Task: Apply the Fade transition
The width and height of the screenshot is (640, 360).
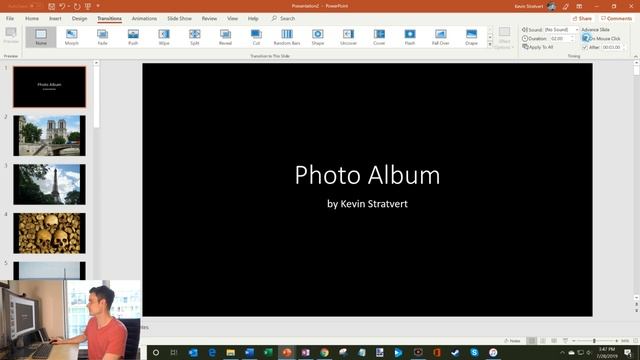Action: pyautogui.click(x=102, y=37)
